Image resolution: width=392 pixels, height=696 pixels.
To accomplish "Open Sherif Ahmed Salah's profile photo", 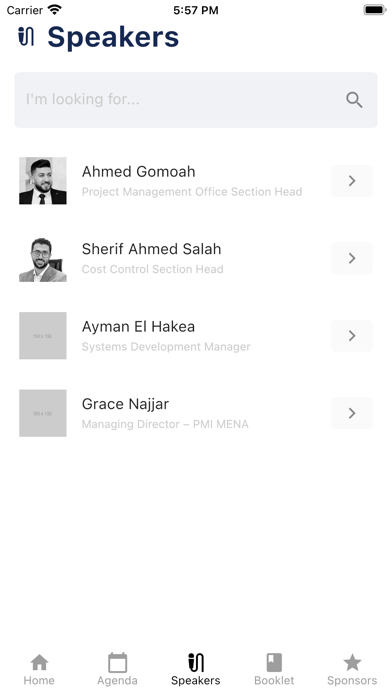I will click(43, 258).
